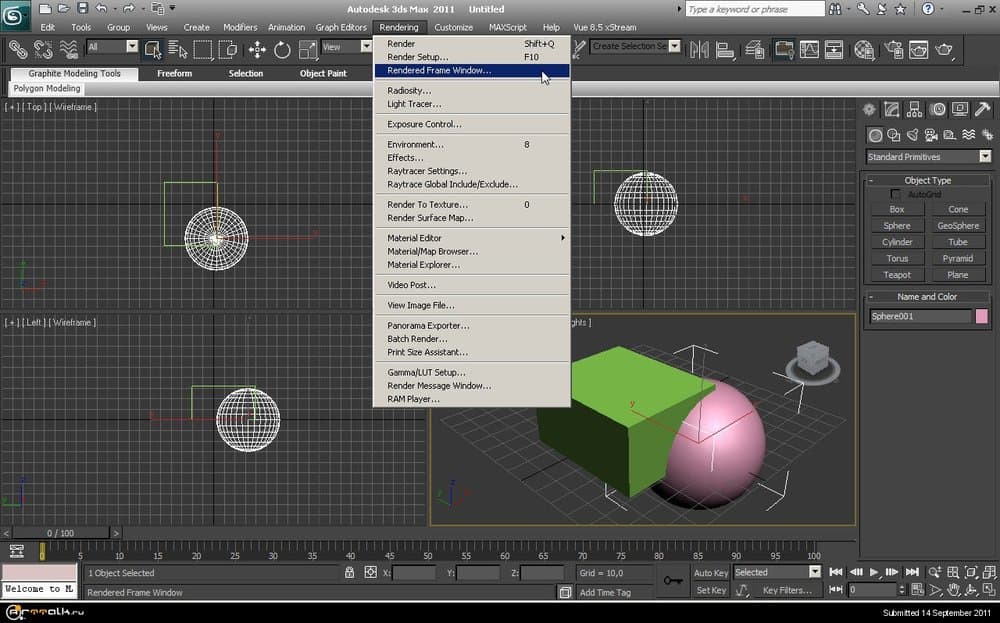Open the Utilities hammer panel tab
Screen dimensions: 1000x623
tap(983, 110)
